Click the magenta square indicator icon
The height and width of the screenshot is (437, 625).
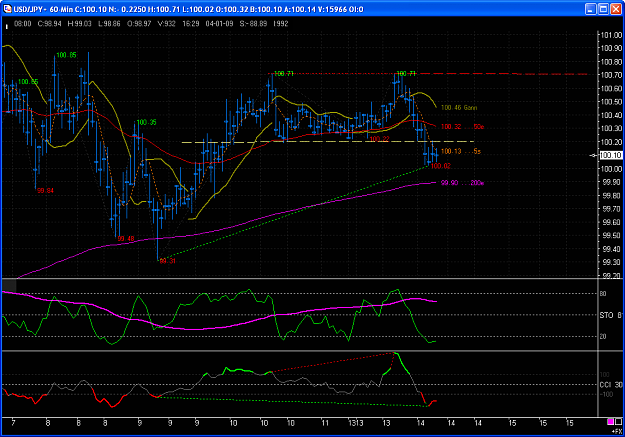tap(610, 422)
